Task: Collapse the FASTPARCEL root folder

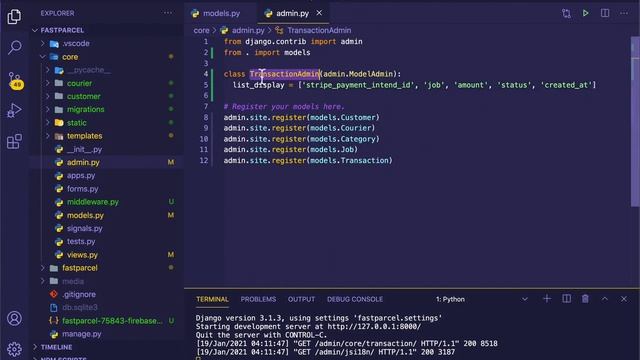Action: 62,30
